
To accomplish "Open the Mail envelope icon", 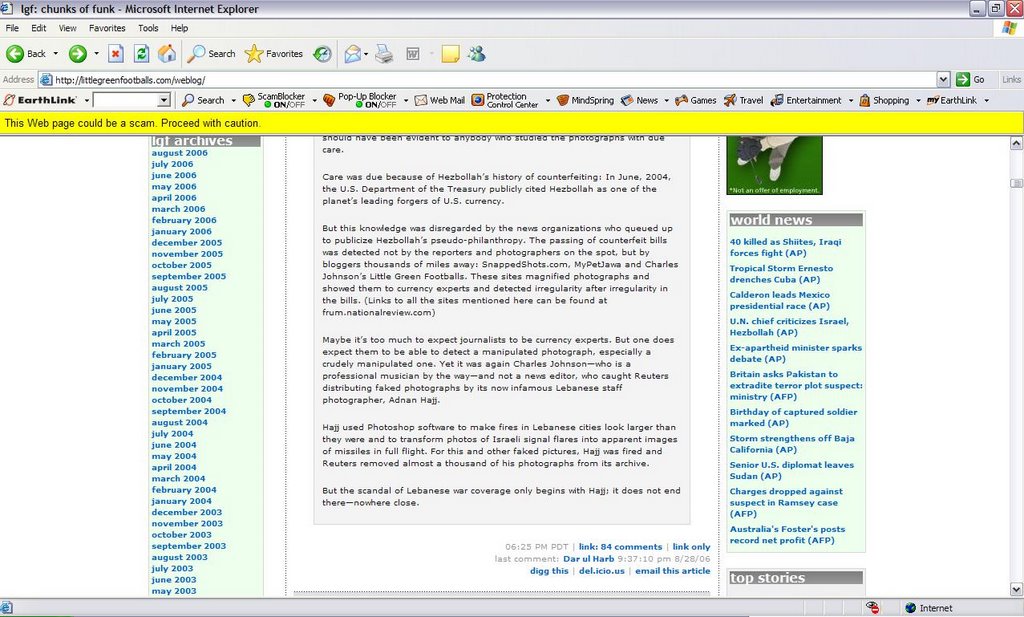I will [352, 54].
